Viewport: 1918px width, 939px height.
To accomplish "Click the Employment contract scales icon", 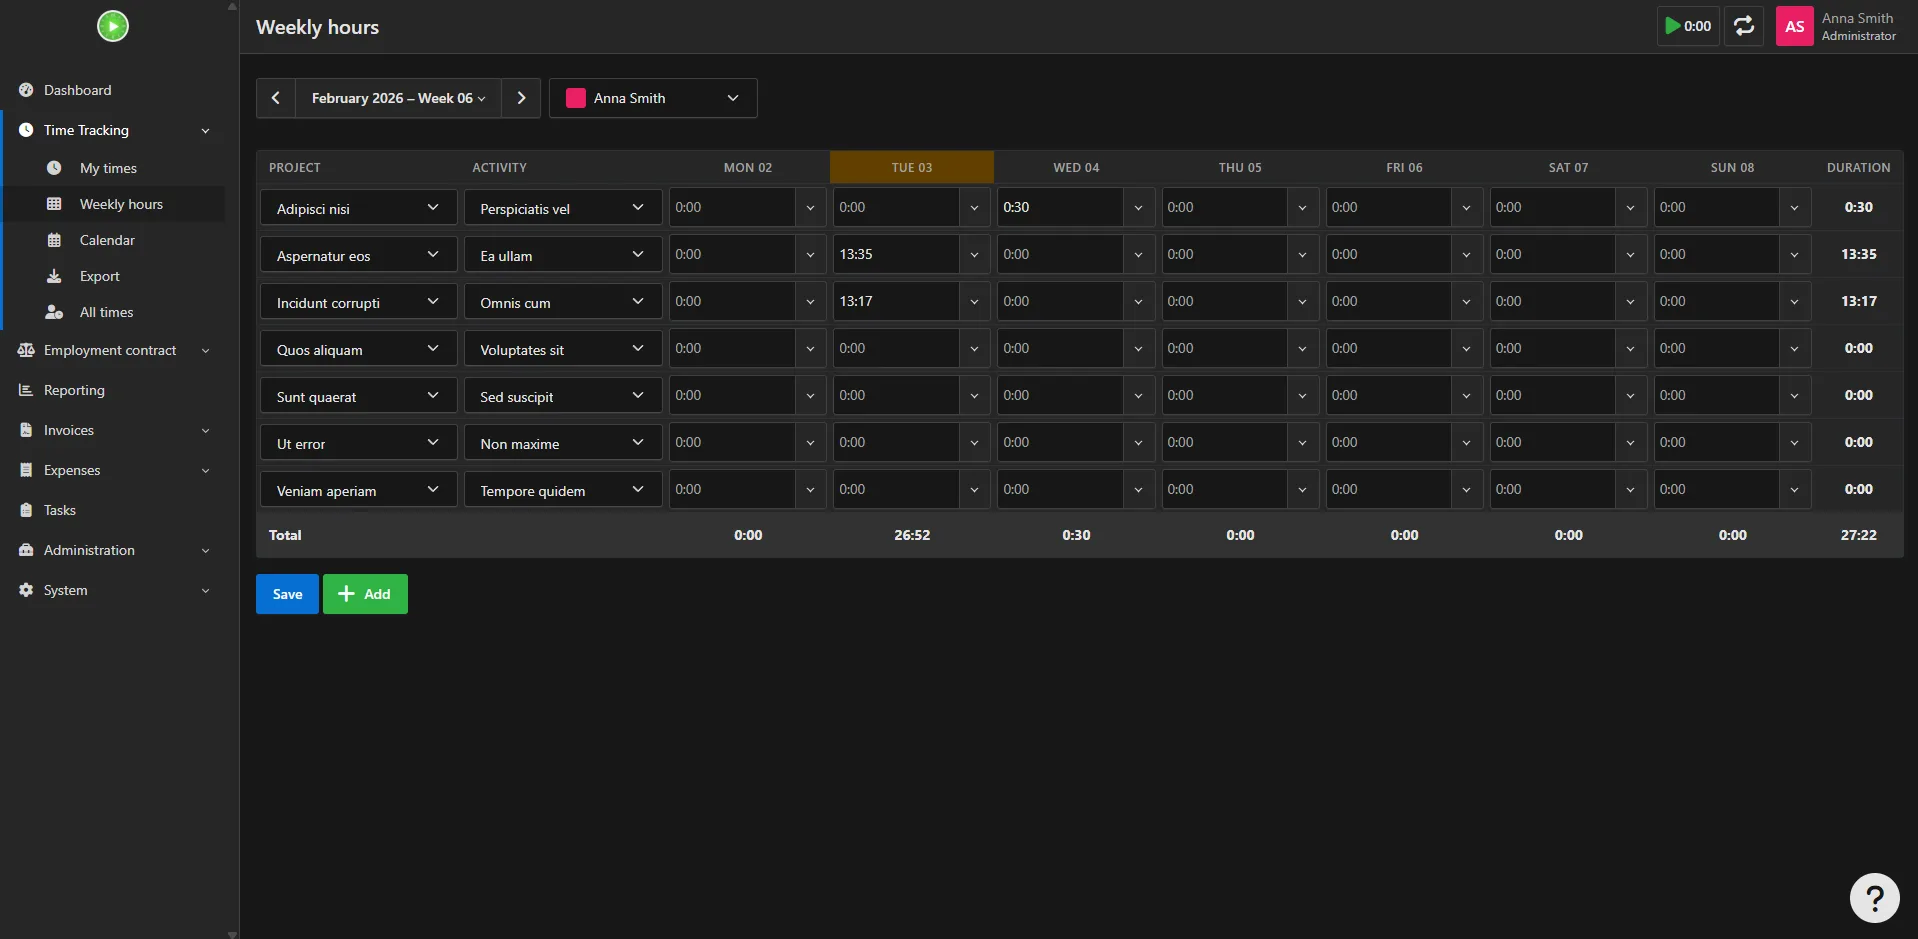I will 26,350.
